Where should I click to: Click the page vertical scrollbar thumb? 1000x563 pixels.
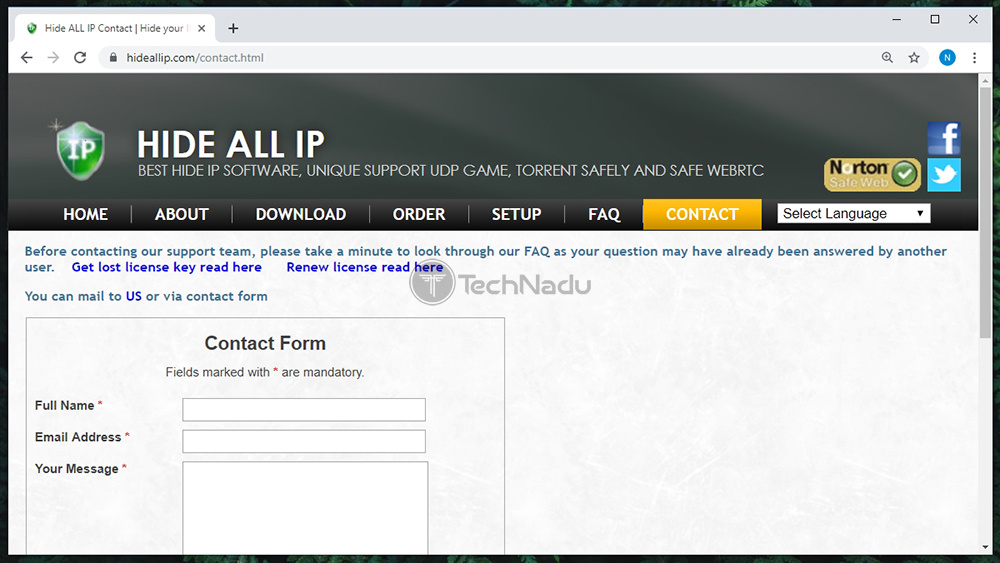pos(985,212)
